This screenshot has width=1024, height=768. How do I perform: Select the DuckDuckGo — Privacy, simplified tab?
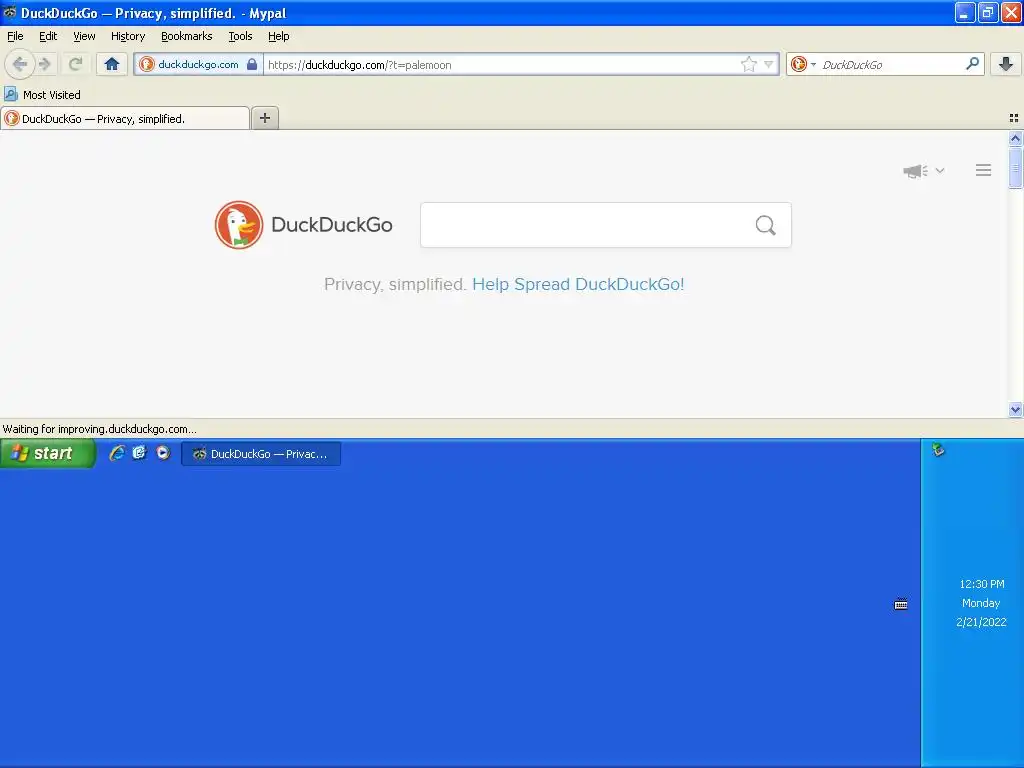point(125,119)
